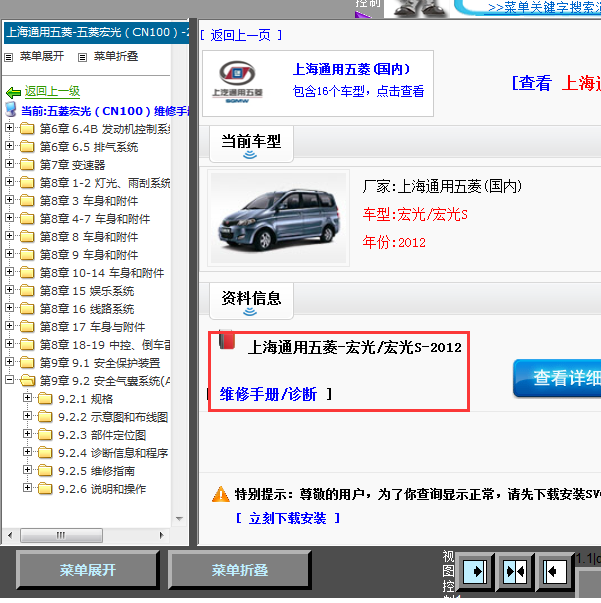Screen dimensions: 601x603
Task: Click the folder icon for 第8章 15 娱乐系统
Action: (27, 291)
